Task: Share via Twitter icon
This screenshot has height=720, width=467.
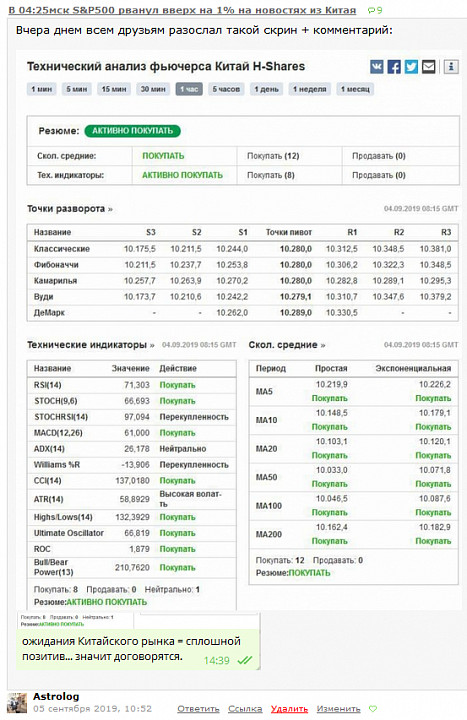Action: coord(411,67)
